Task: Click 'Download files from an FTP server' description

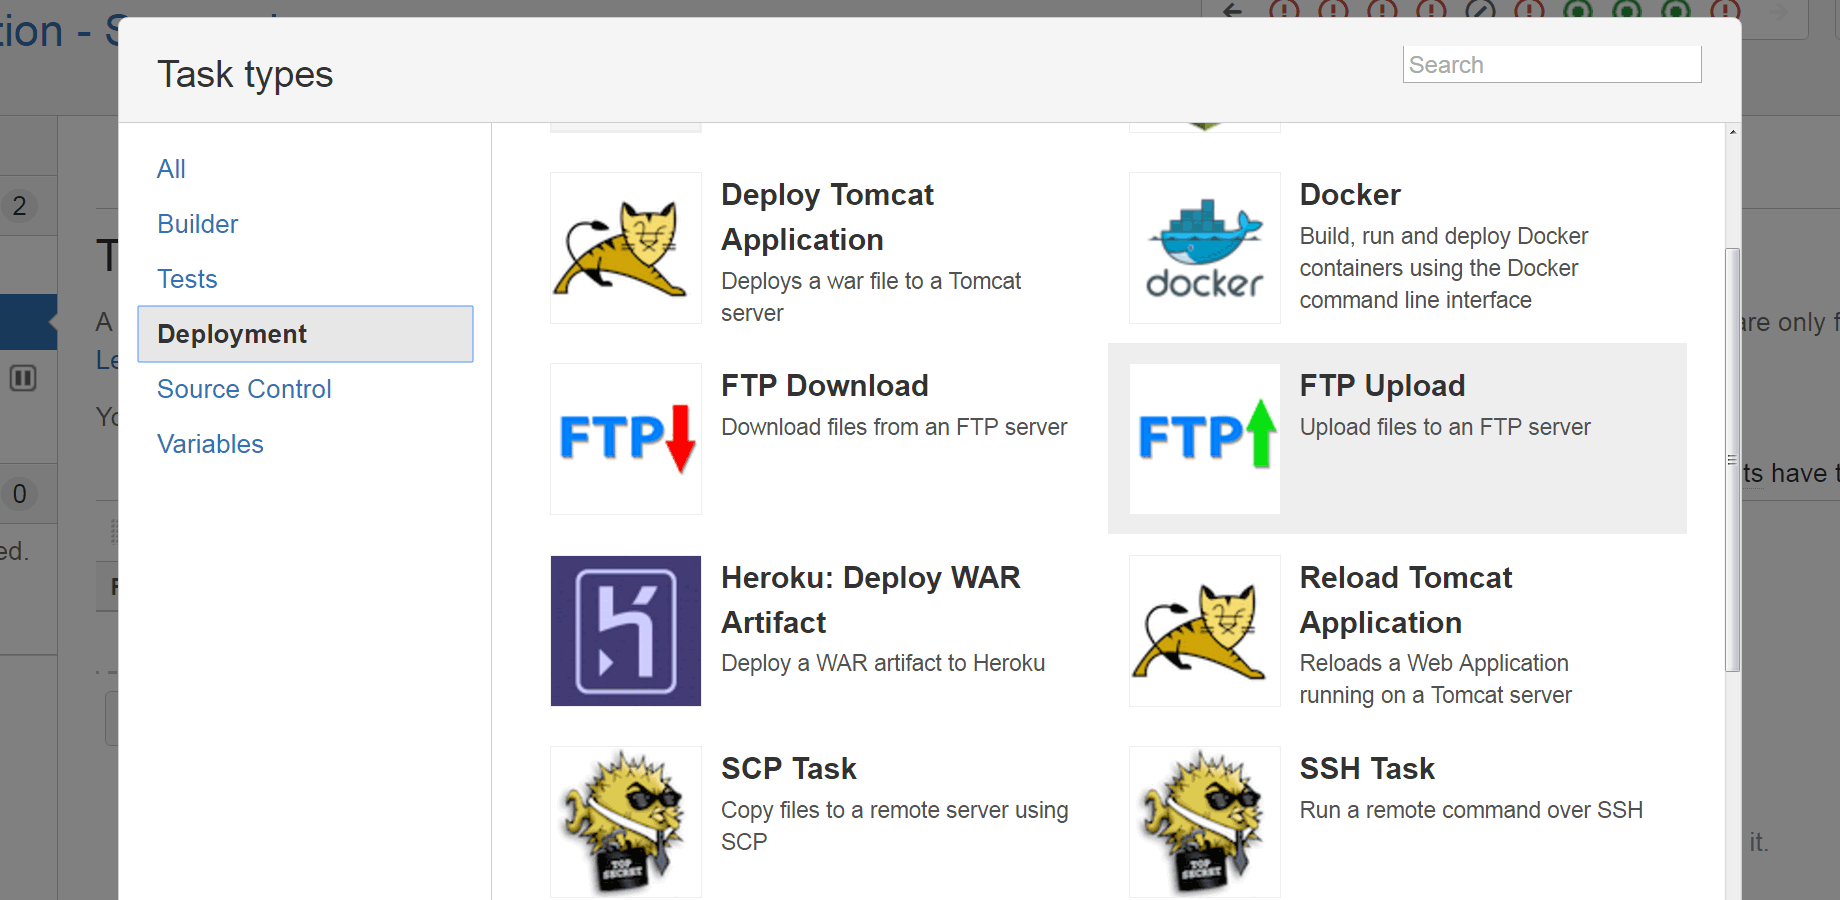Action: (894, 427)
